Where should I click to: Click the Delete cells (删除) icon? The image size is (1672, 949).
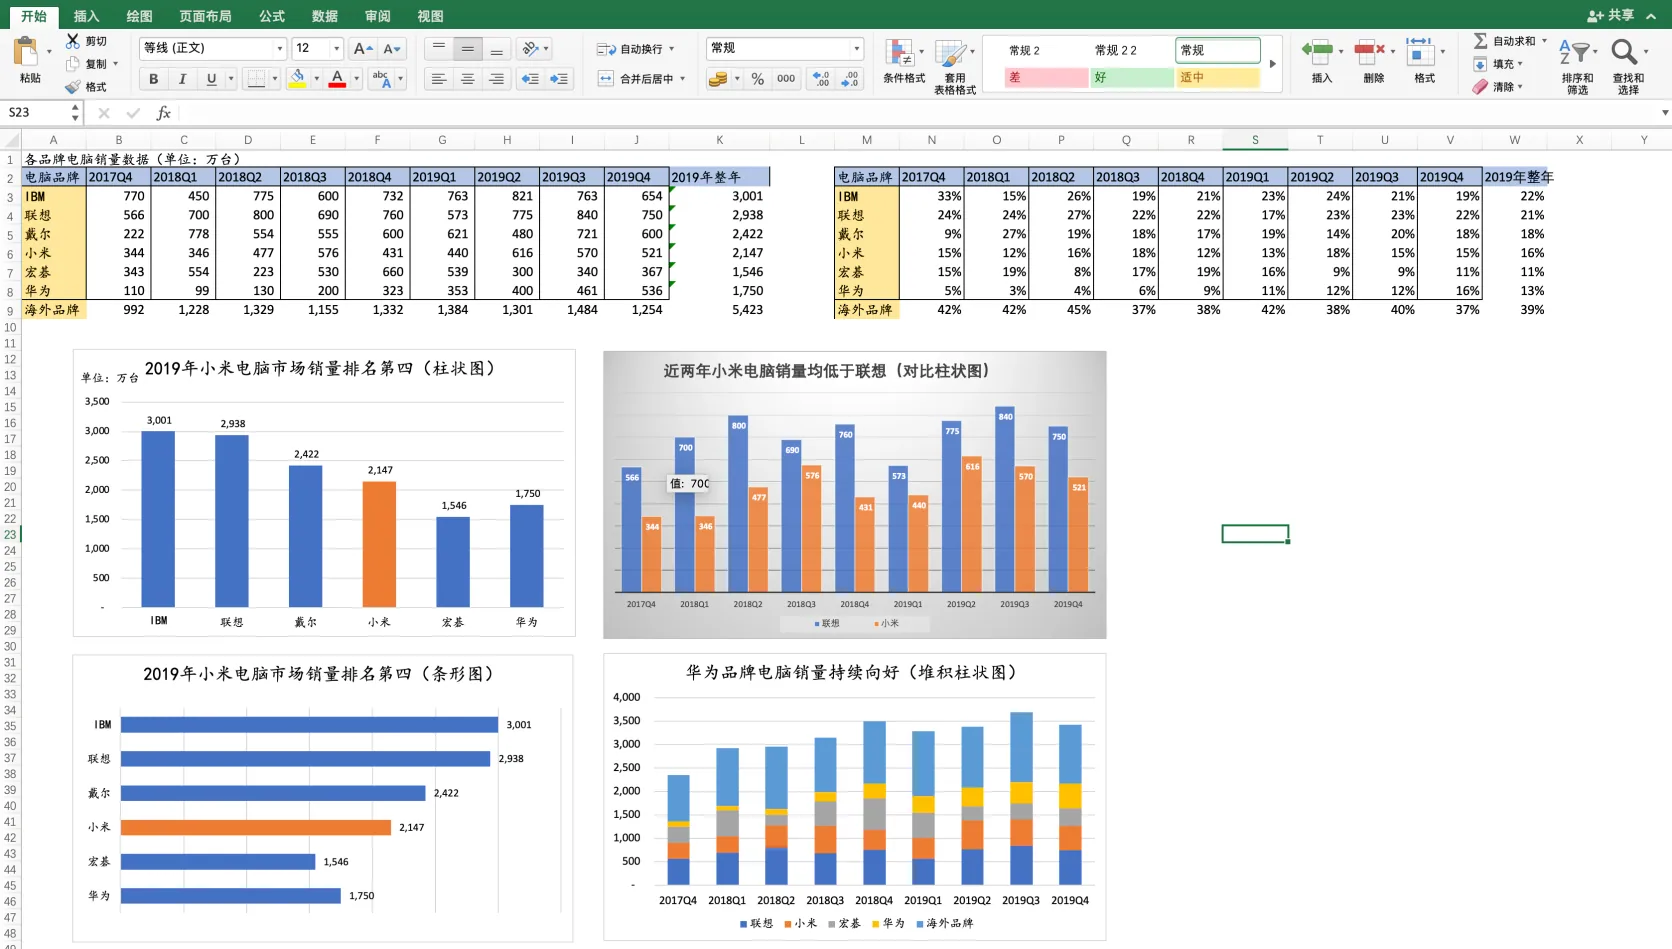pyautogui.click(x=1370, y=50)
